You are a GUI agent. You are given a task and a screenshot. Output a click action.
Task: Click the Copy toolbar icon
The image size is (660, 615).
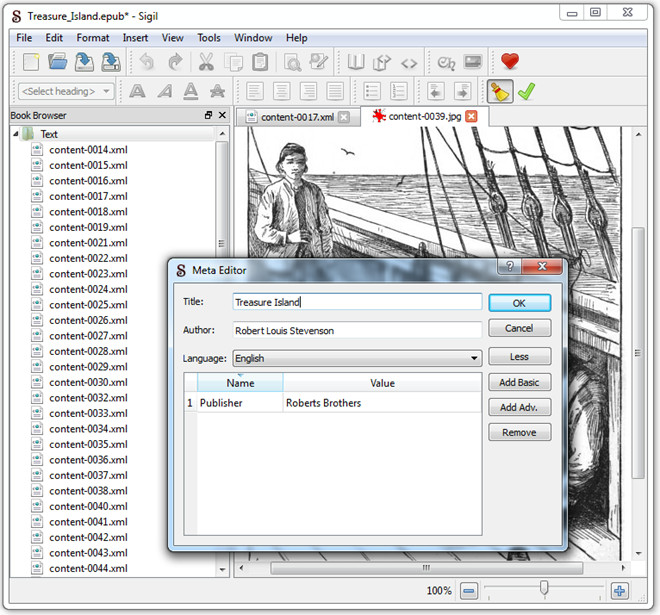[233, 62]
